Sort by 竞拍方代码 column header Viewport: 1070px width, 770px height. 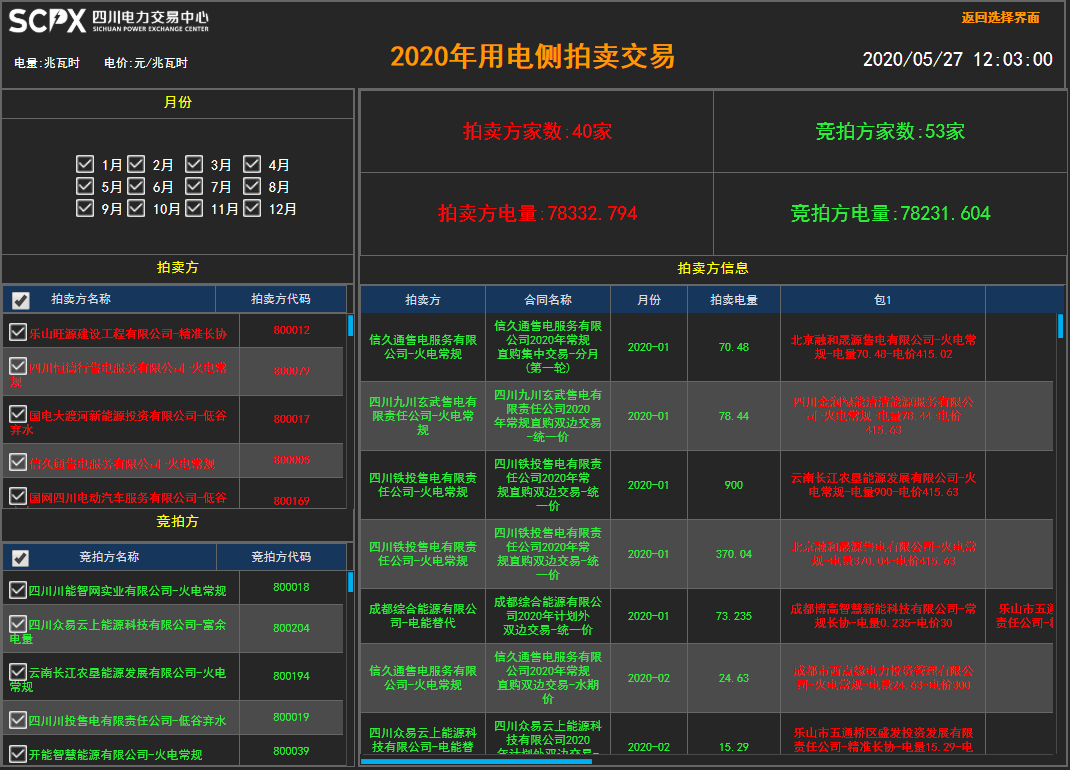click(x=280, y=557)
